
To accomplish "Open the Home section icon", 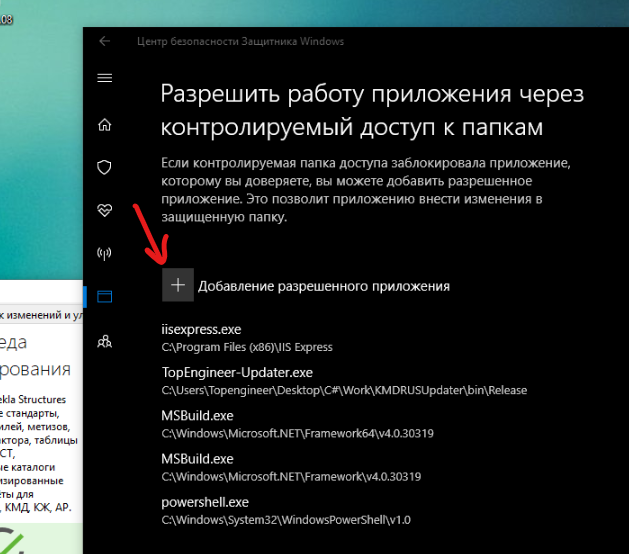I will point(104,125).
